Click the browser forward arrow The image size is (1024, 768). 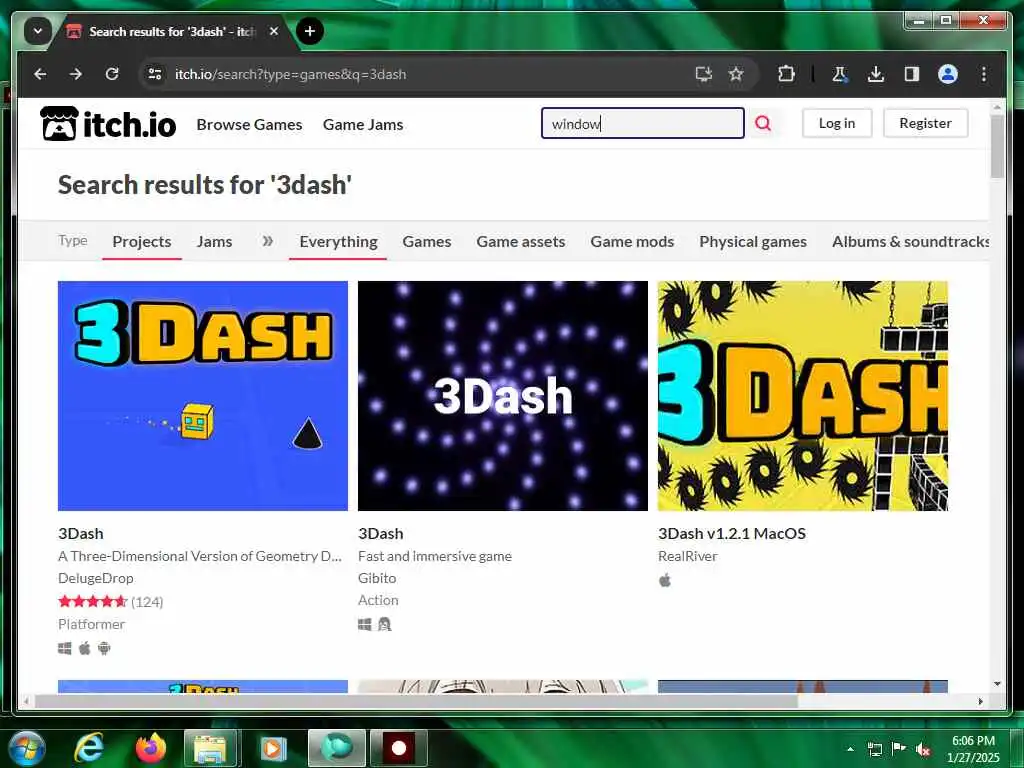(76, 74)
